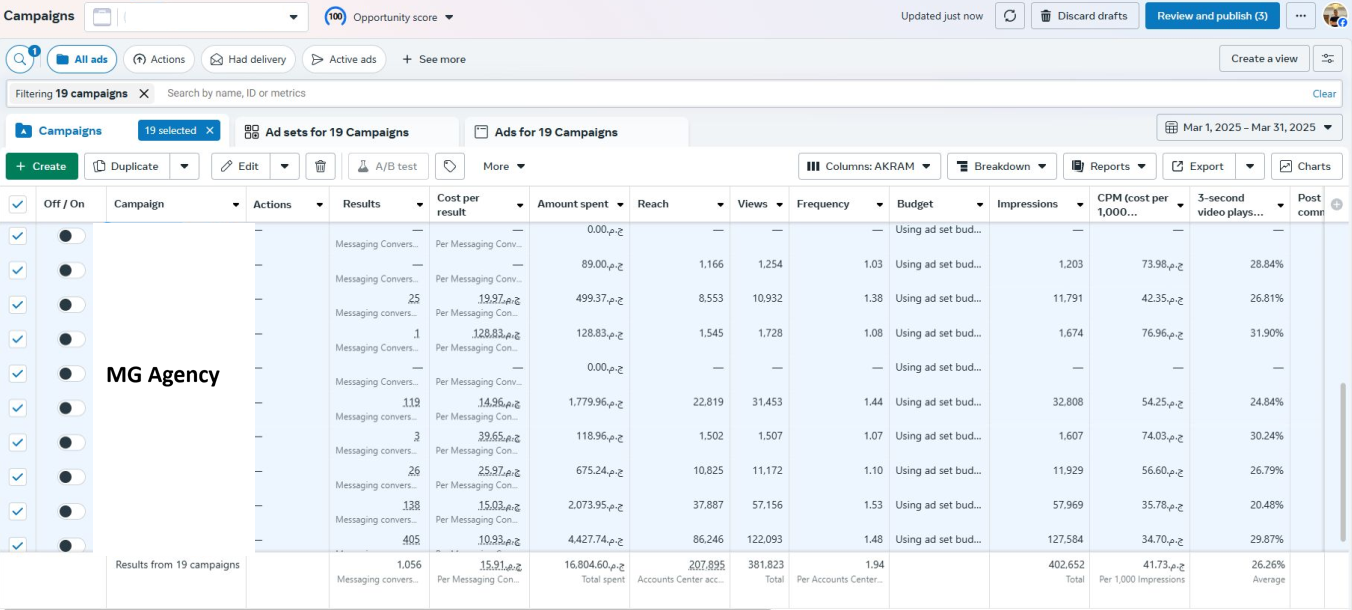Switch to Ad sets for 19 Campaigns tab
The image size is (1352, 610).
336,132
